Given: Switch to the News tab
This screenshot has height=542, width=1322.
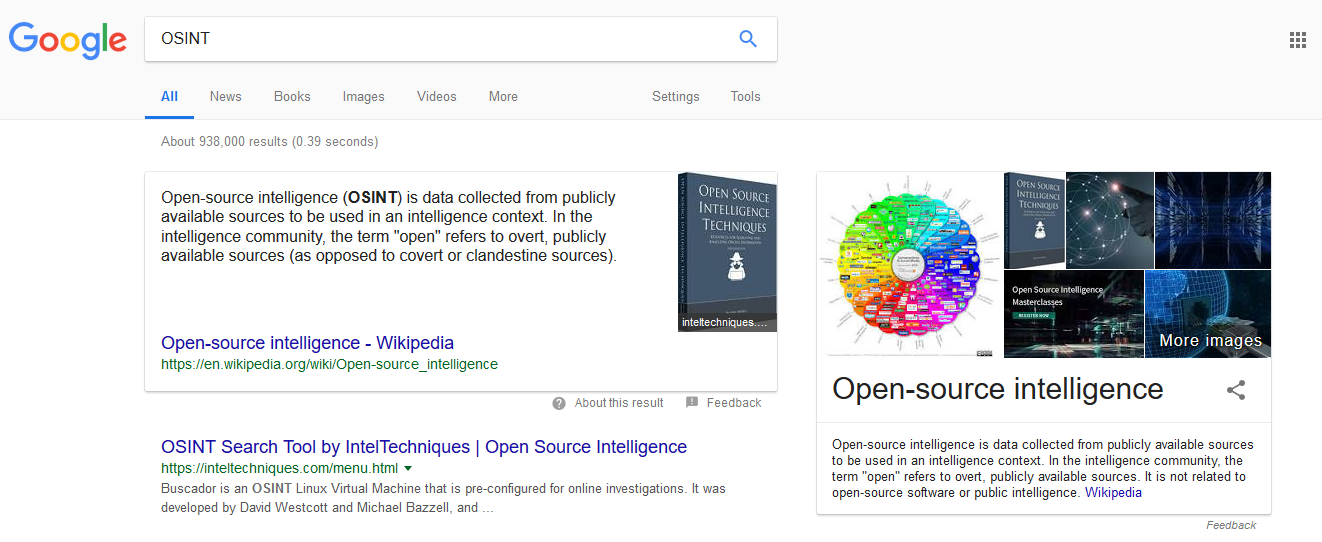Looking at the screenshot, I should pos(226,97).
